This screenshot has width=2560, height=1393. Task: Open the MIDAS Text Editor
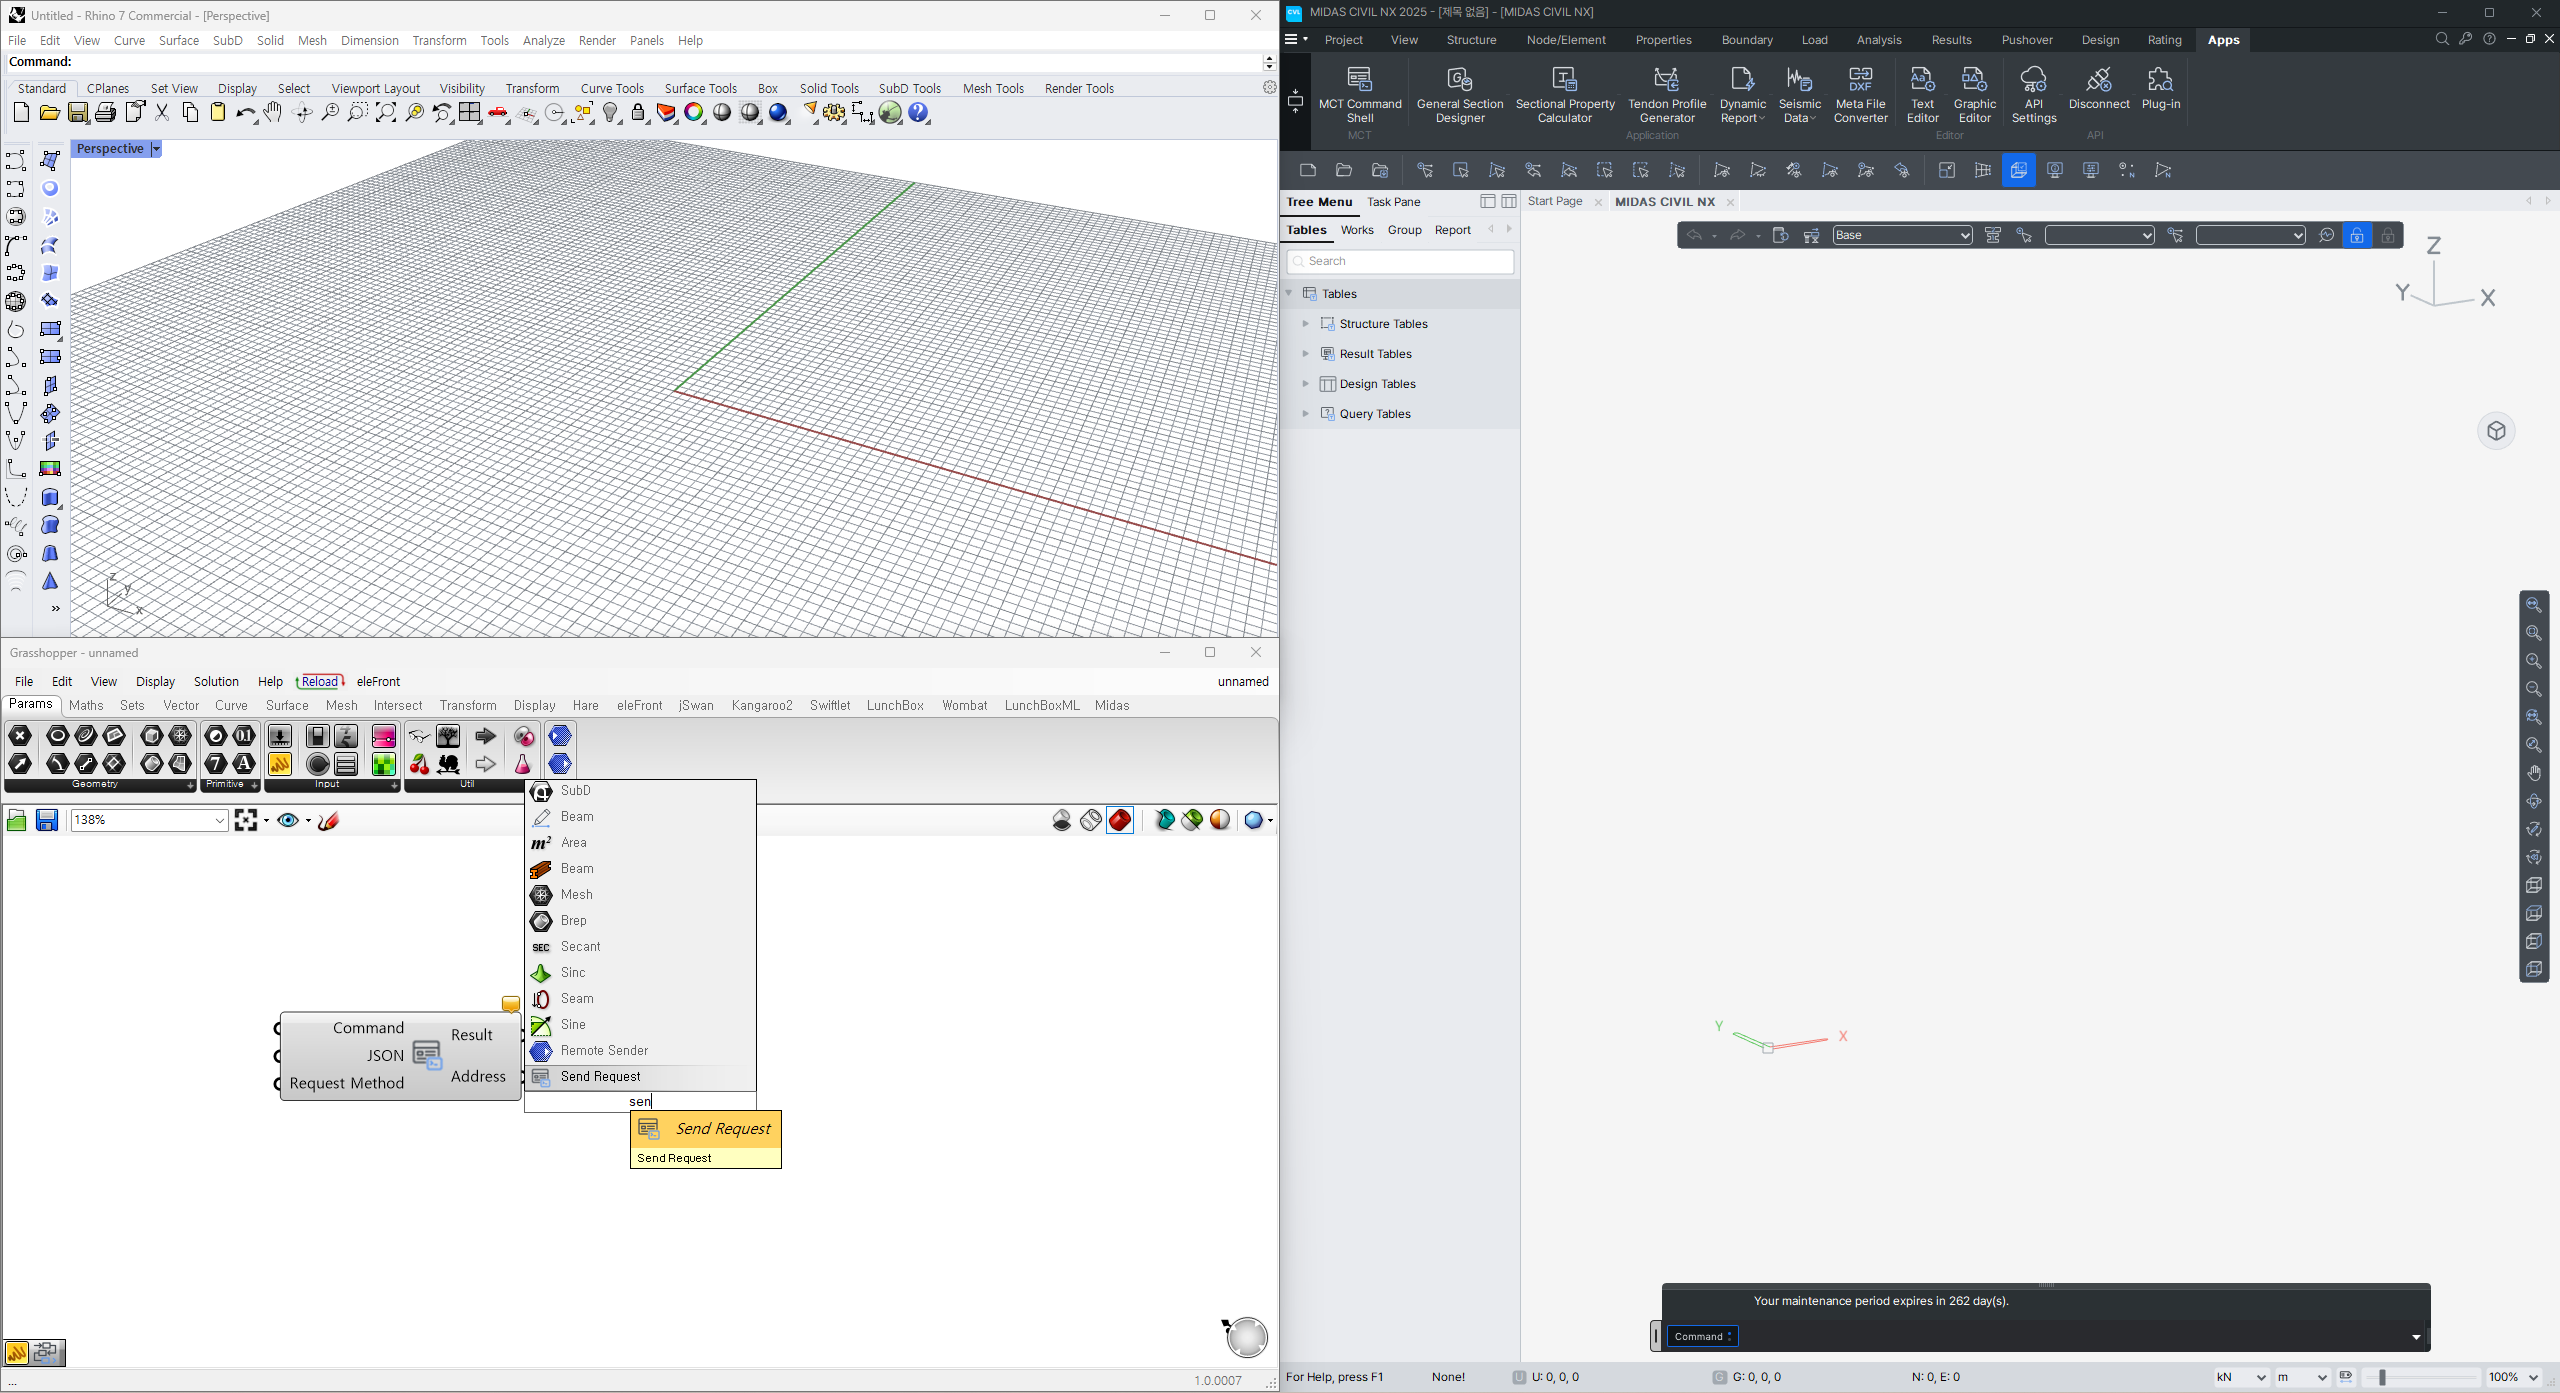(1922, 94)
